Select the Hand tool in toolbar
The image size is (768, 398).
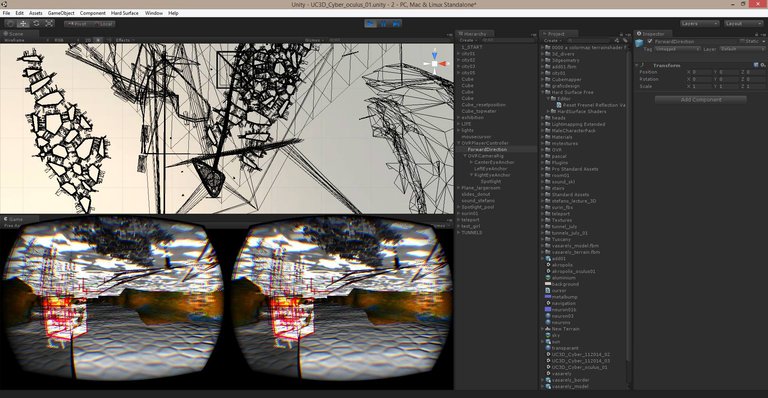click(x=10, y=23)
